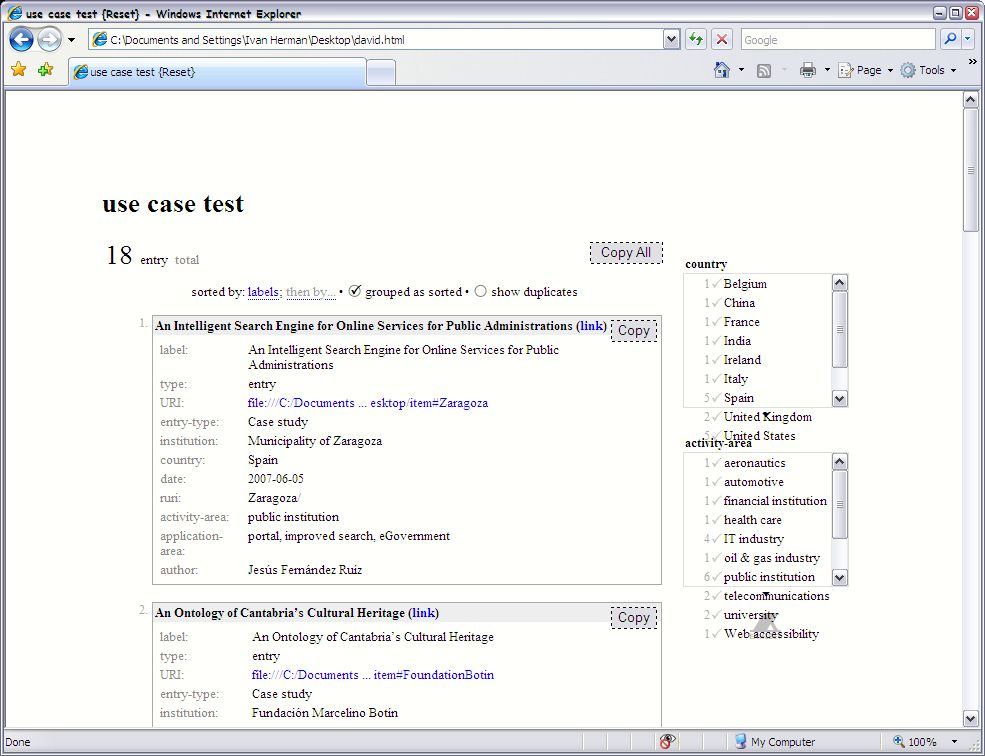
Task: Select the 'show duplicates' radio option
Action: [x=480, y=292]
